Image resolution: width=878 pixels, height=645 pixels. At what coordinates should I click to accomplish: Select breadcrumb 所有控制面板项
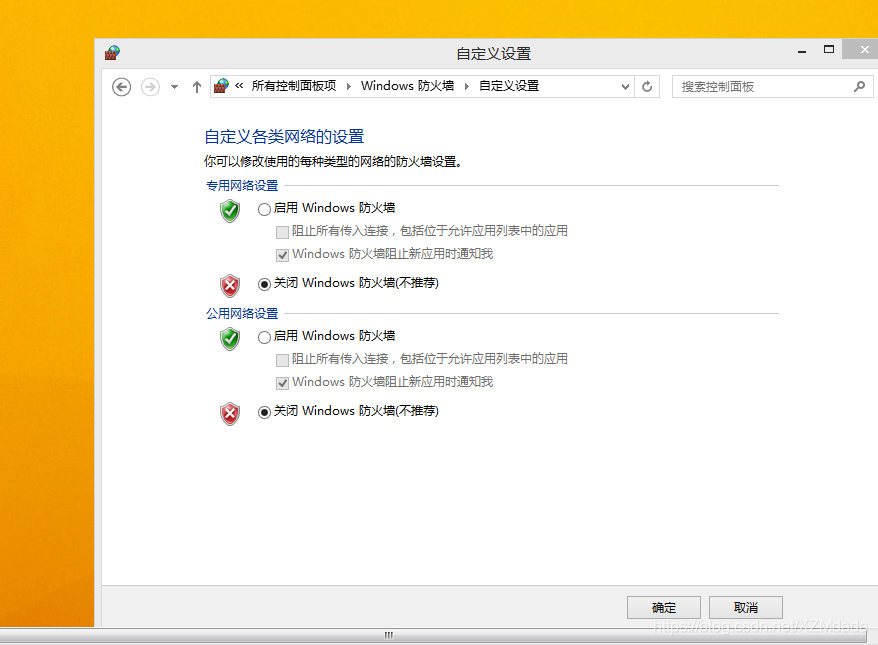tap(294, 86)
